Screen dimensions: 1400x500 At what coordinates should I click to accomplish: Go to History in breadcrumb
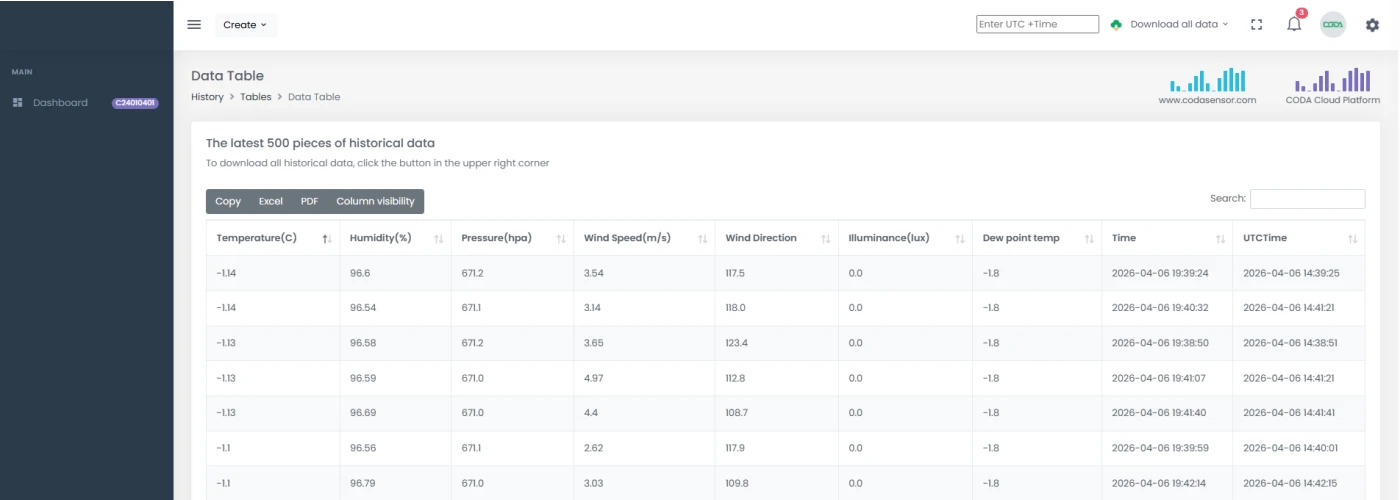pos(207,97)
